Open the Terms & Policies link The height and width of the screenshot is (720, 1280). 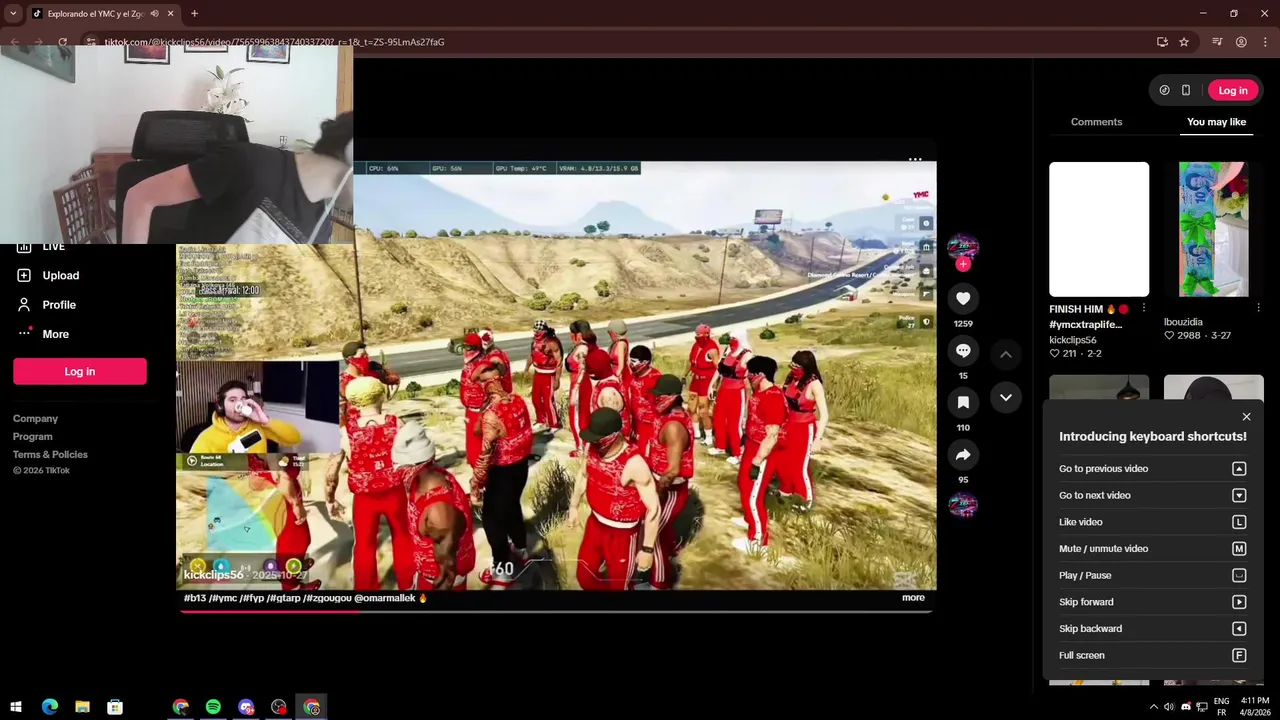coord(50,455)
